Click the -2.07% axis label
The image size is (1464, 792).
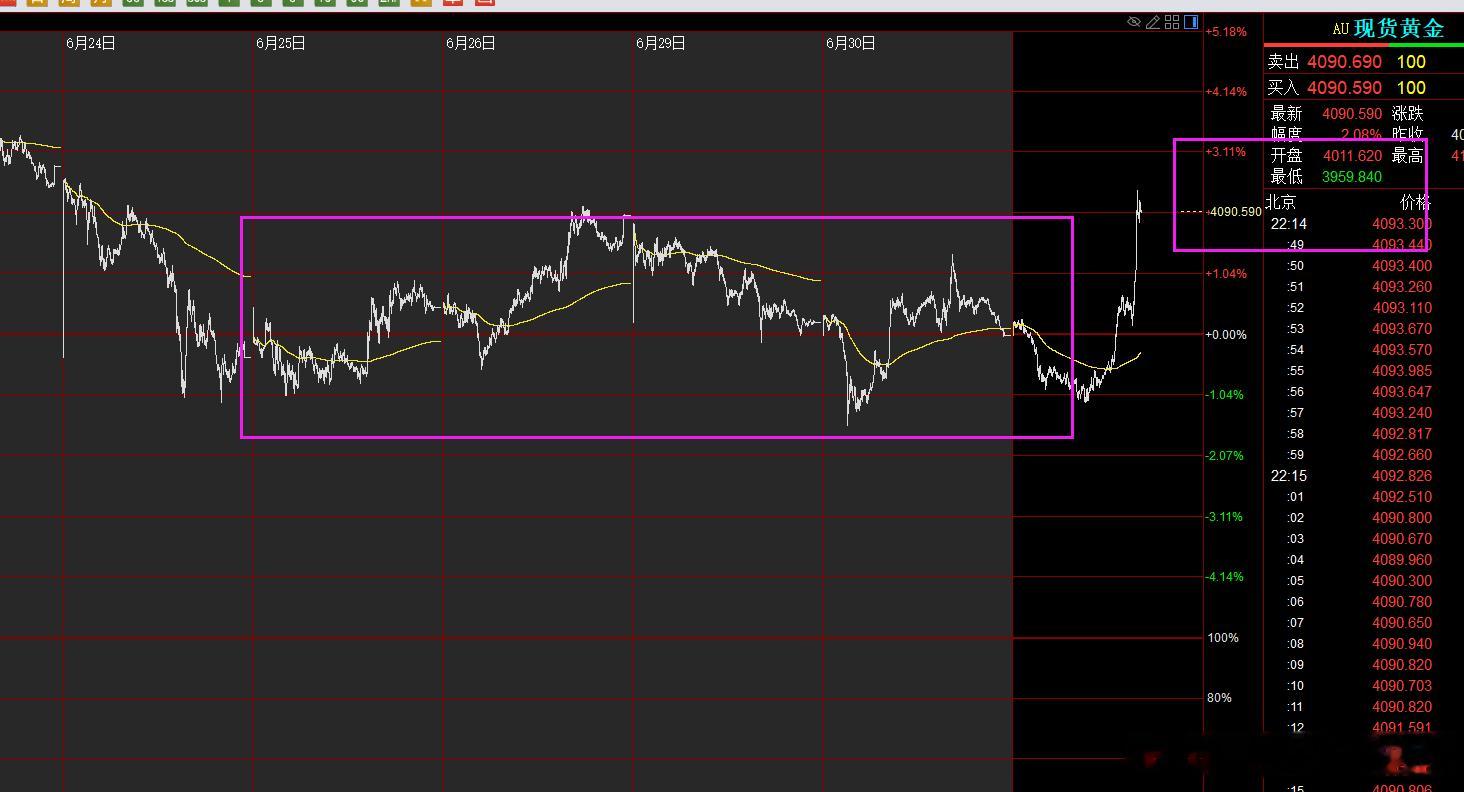pos(1227,456)
